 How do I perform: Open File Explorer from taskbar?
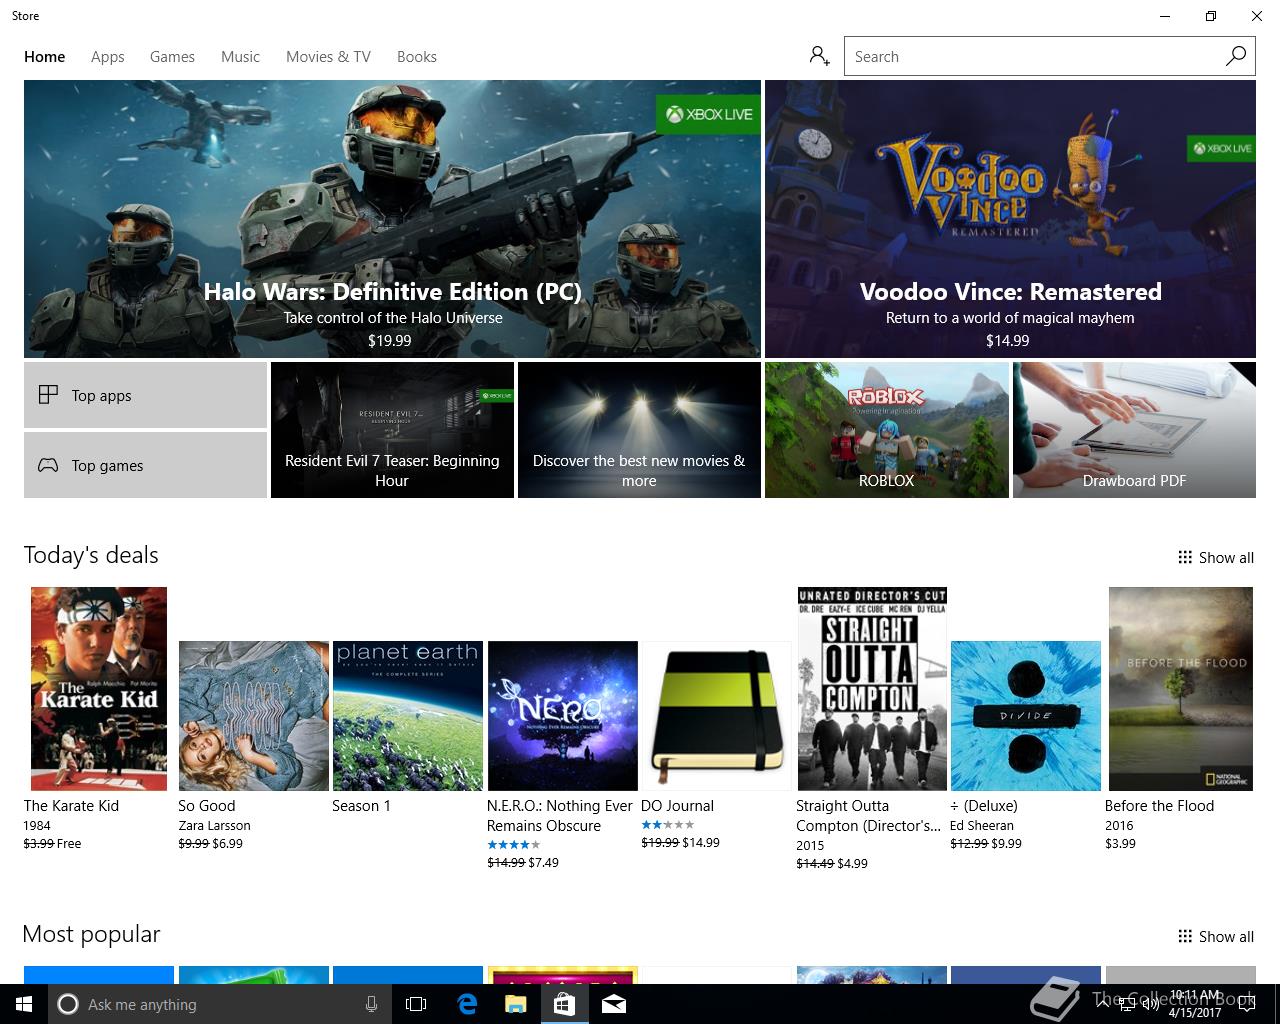(x=515, y=1004)
